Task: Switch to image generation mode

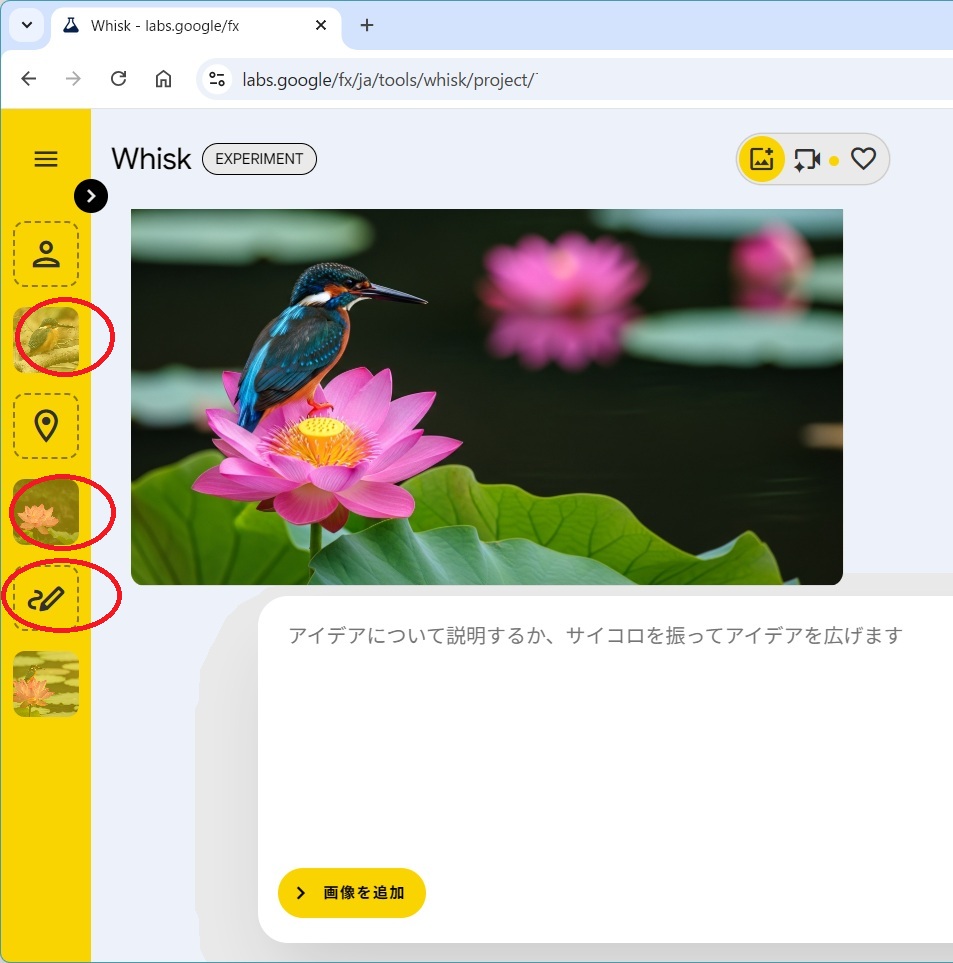Action: click(x=762, y=159)
